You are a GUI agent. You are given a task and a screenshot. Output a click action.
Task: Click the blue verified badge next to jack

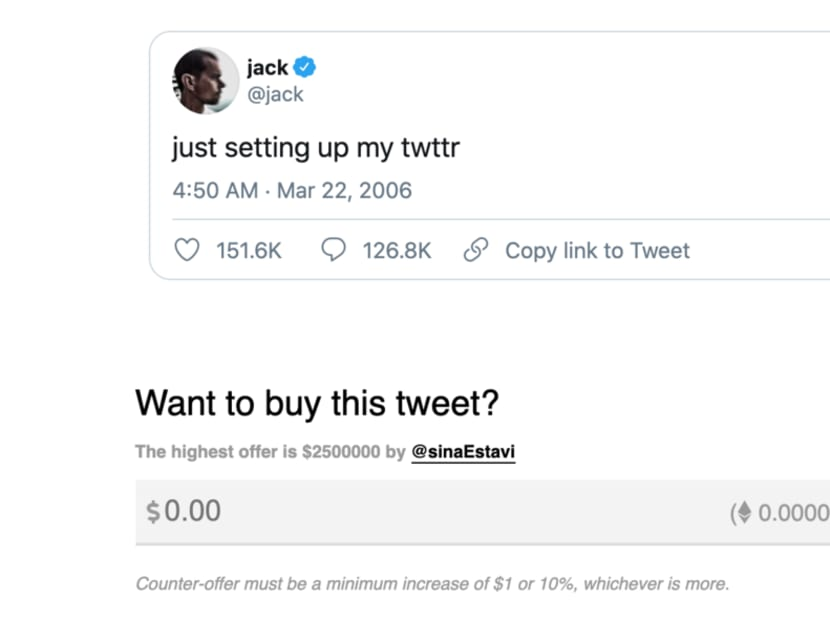[x=304, y=66]
